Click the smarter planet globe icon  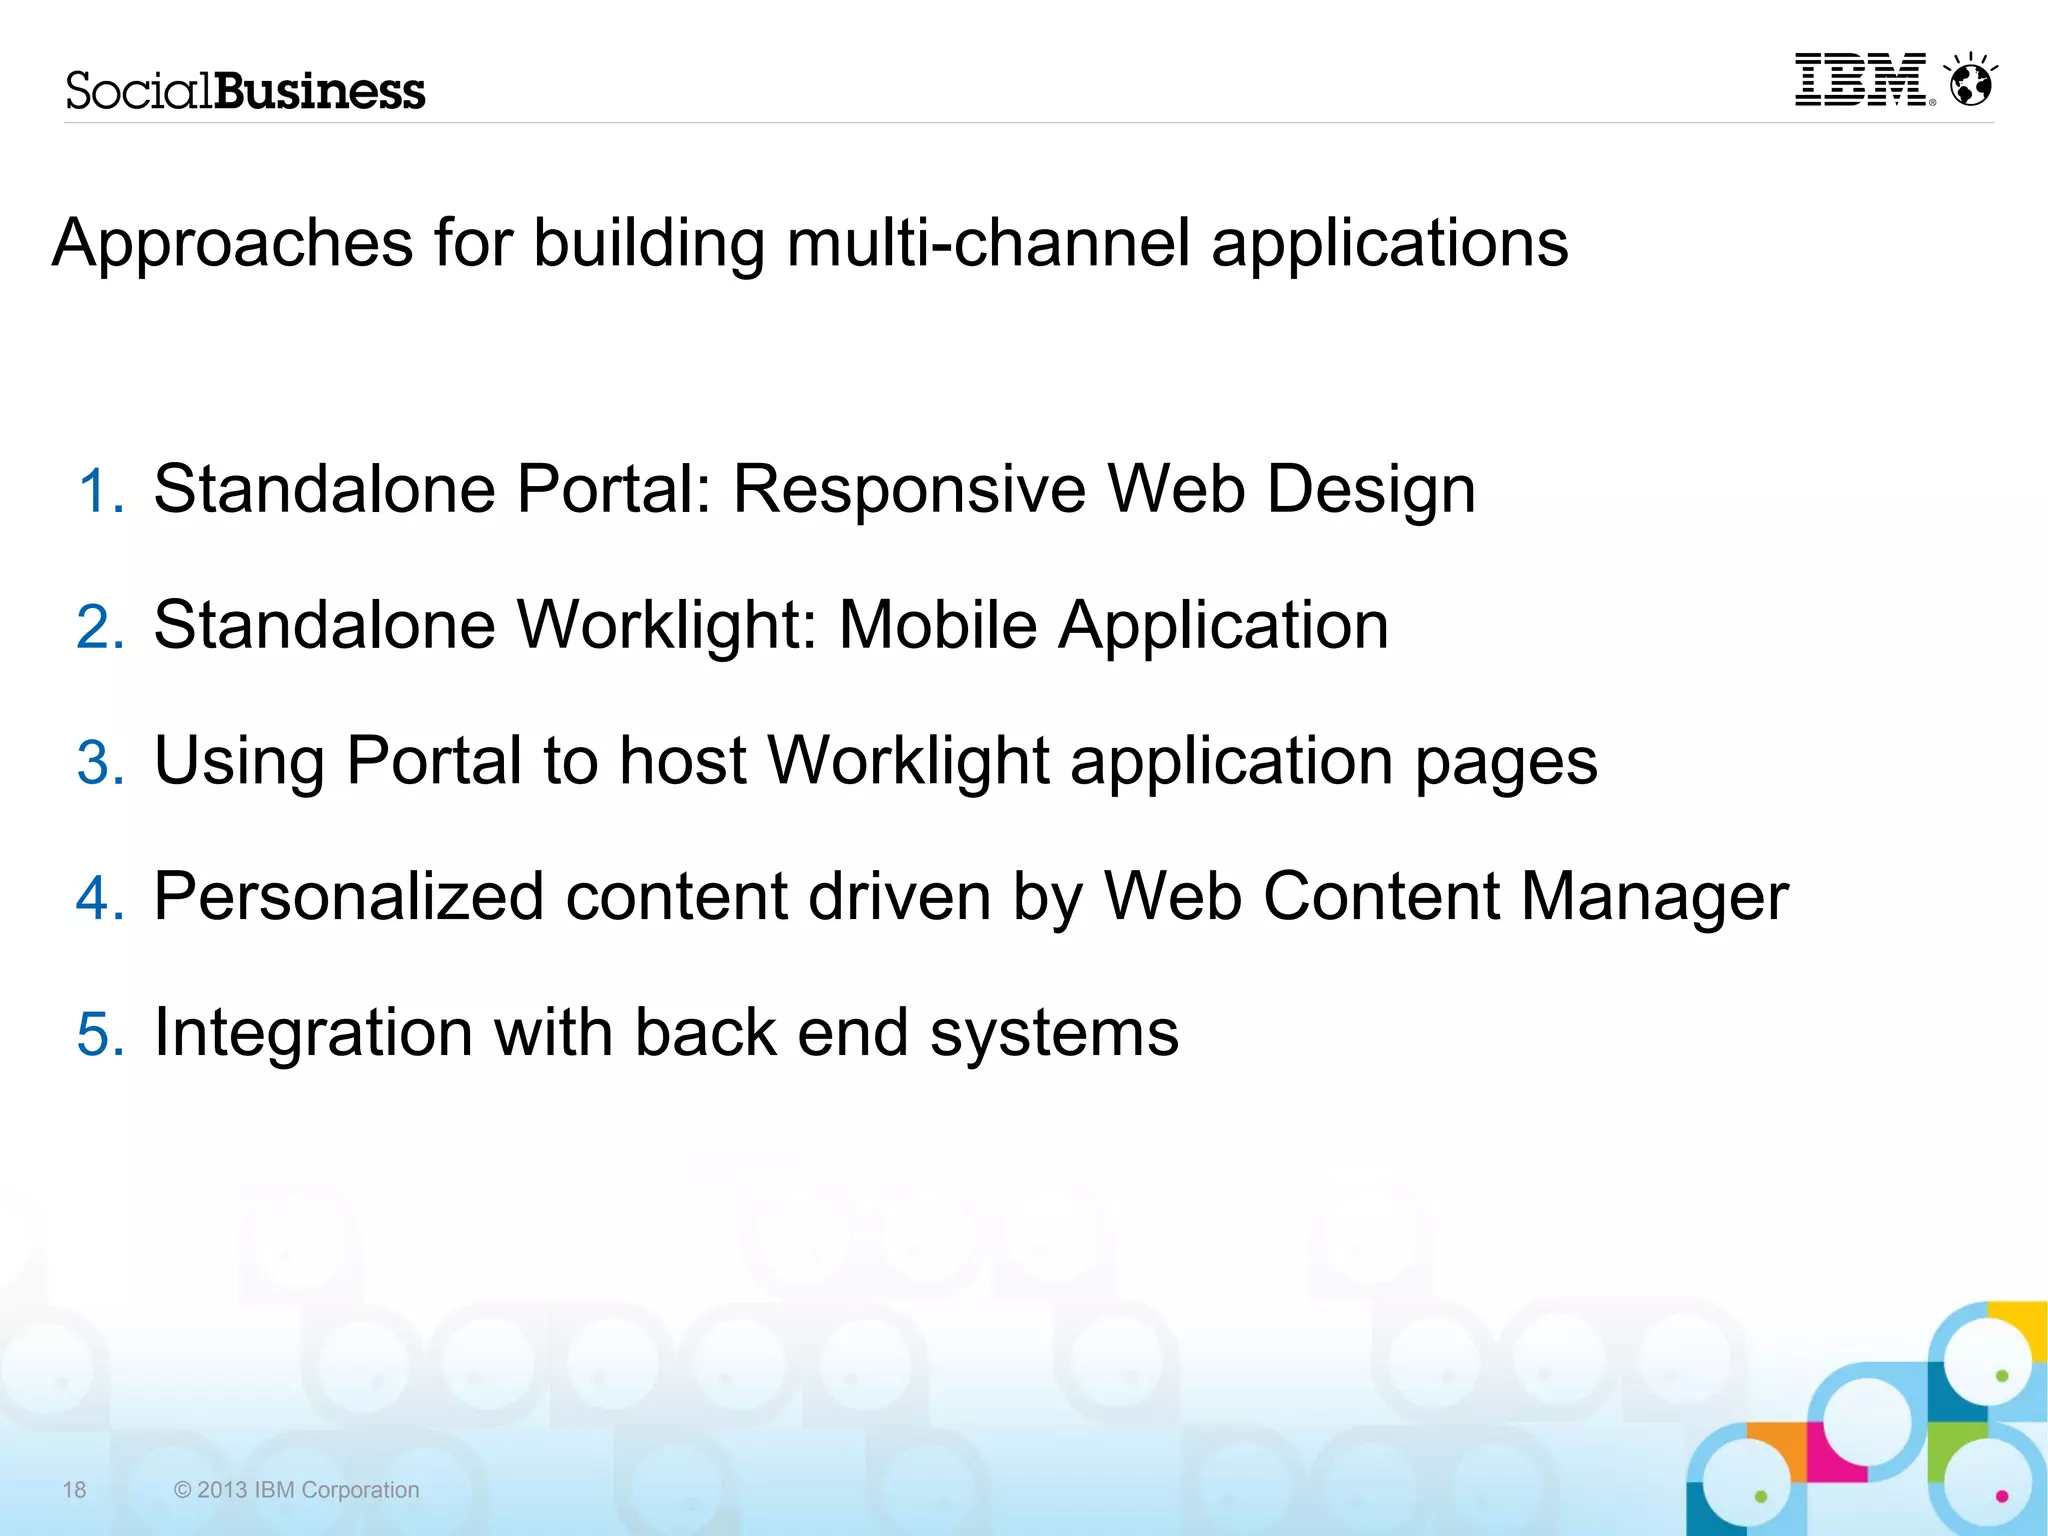point(1970,79)
